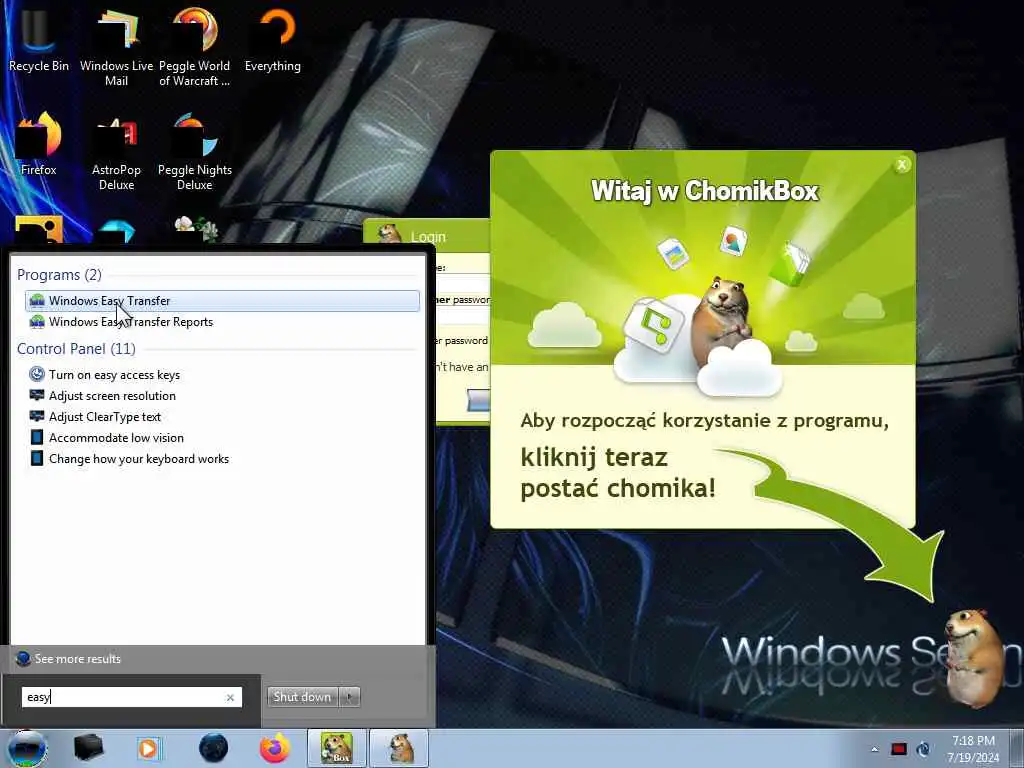Expand the Shut down options arrow
The width and height of the screenshot is (1024, 768).
coord(350,697)
